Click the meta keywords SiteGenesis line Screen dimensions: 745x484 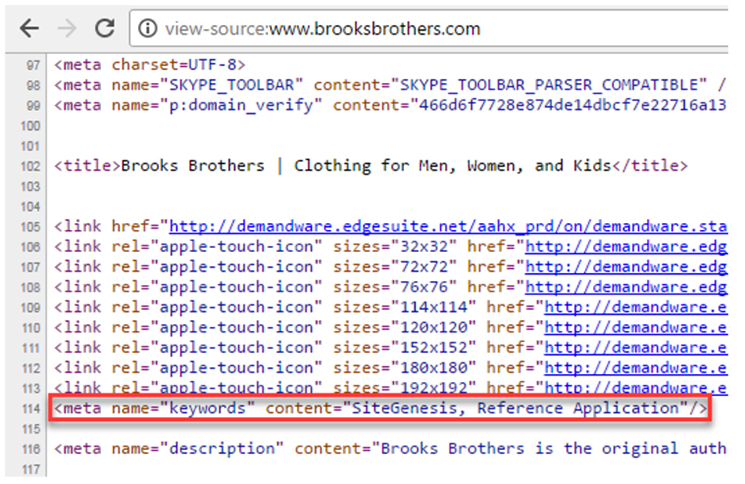click(x=381, y=408)
